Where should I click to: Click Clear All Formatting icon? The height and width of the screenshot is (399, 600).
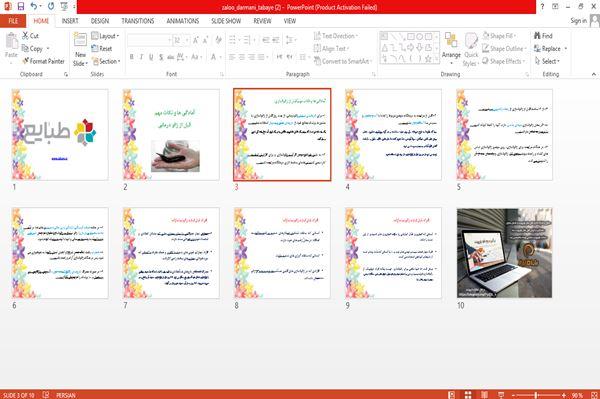click(x=218, y=40)
